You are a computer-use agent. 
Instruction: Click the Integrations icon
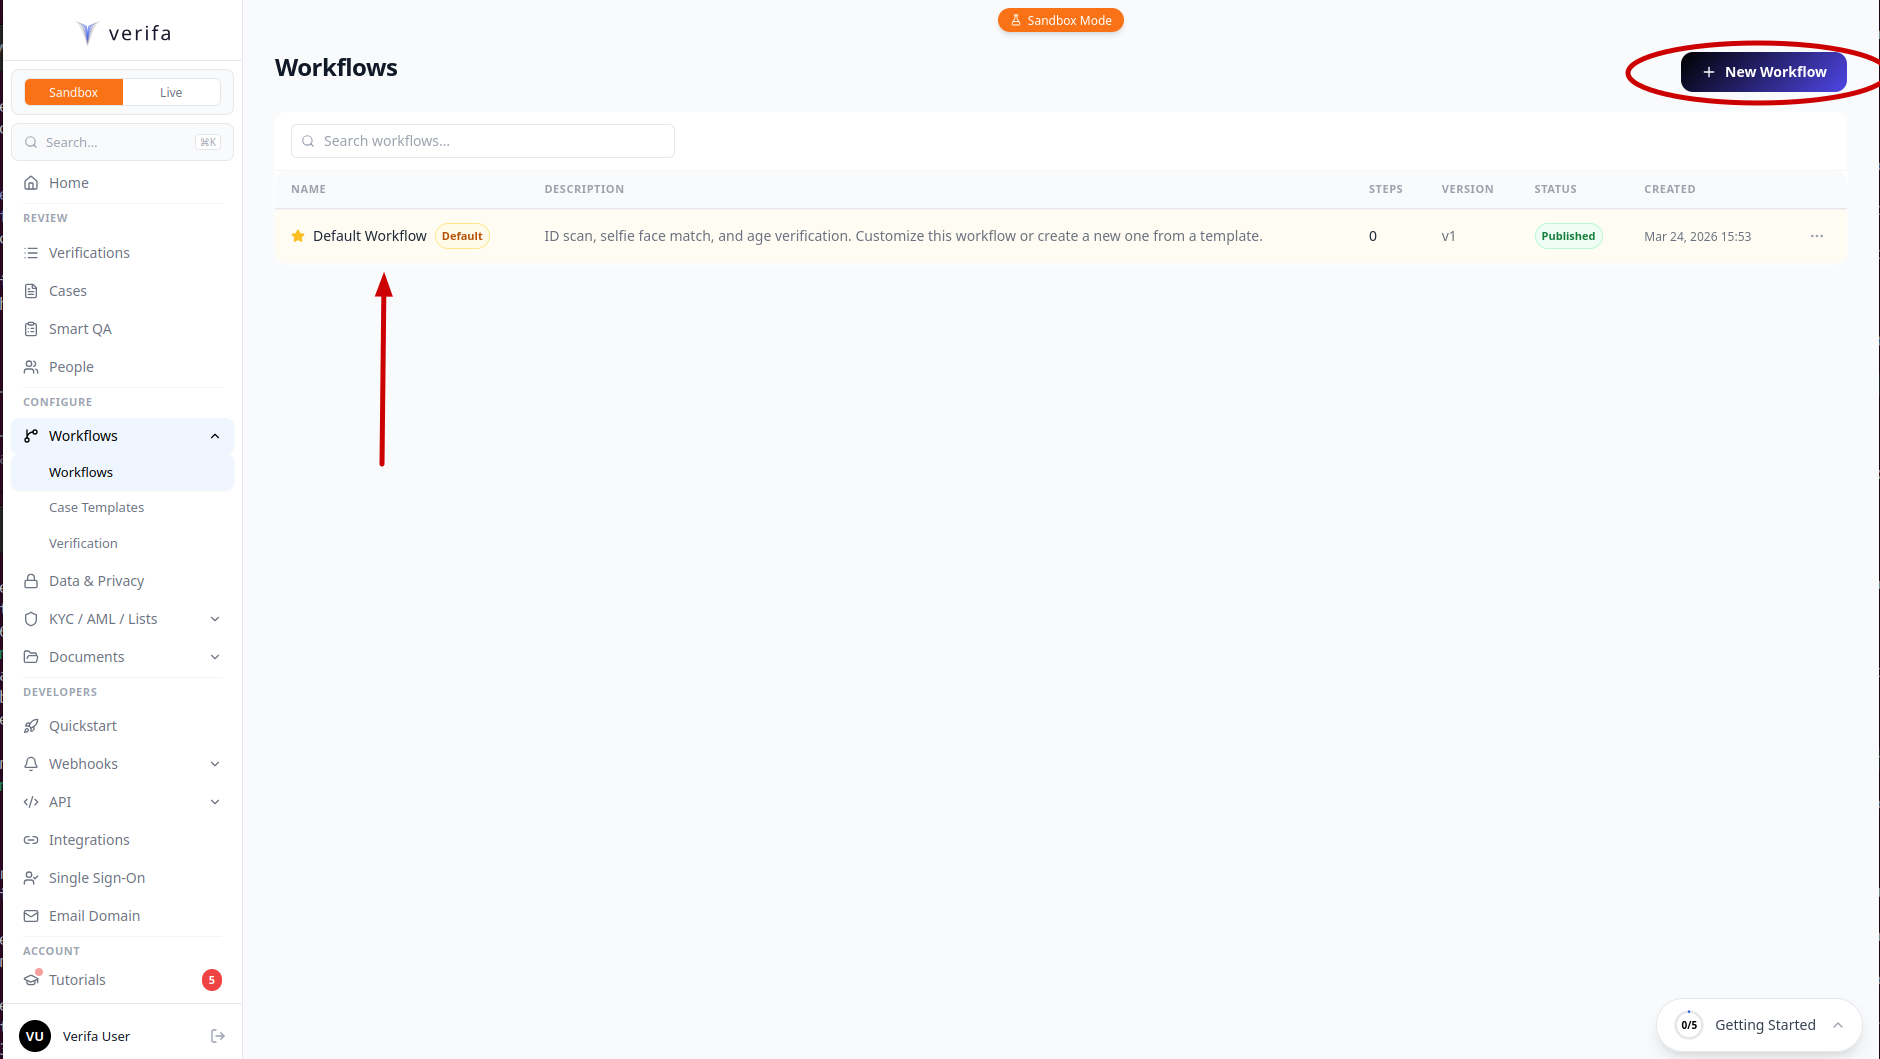click(33, 839)
